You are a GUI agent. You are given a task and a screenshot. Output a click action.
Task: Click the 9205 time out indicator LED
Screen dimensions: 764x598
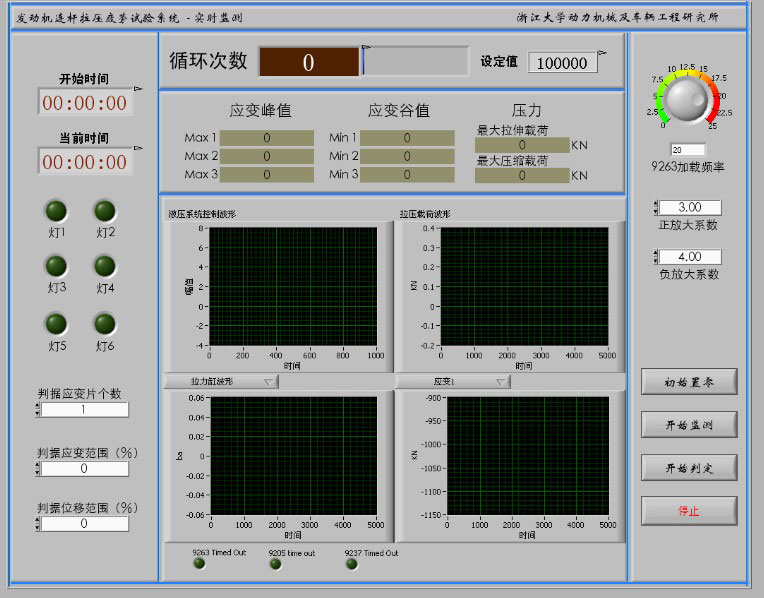(x=275, y=564)
